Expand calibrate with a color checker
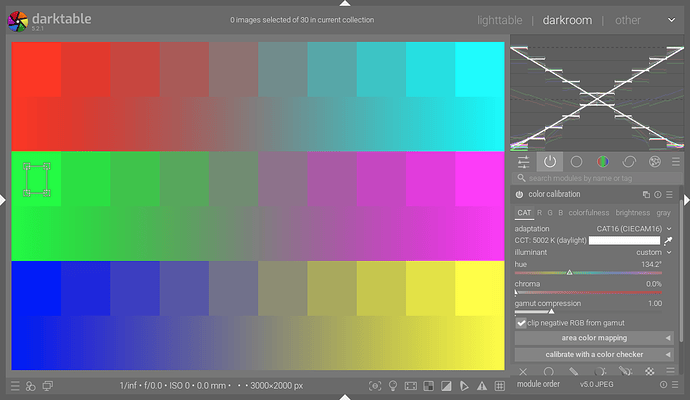690x400 pixels. (x=595, y=354)
